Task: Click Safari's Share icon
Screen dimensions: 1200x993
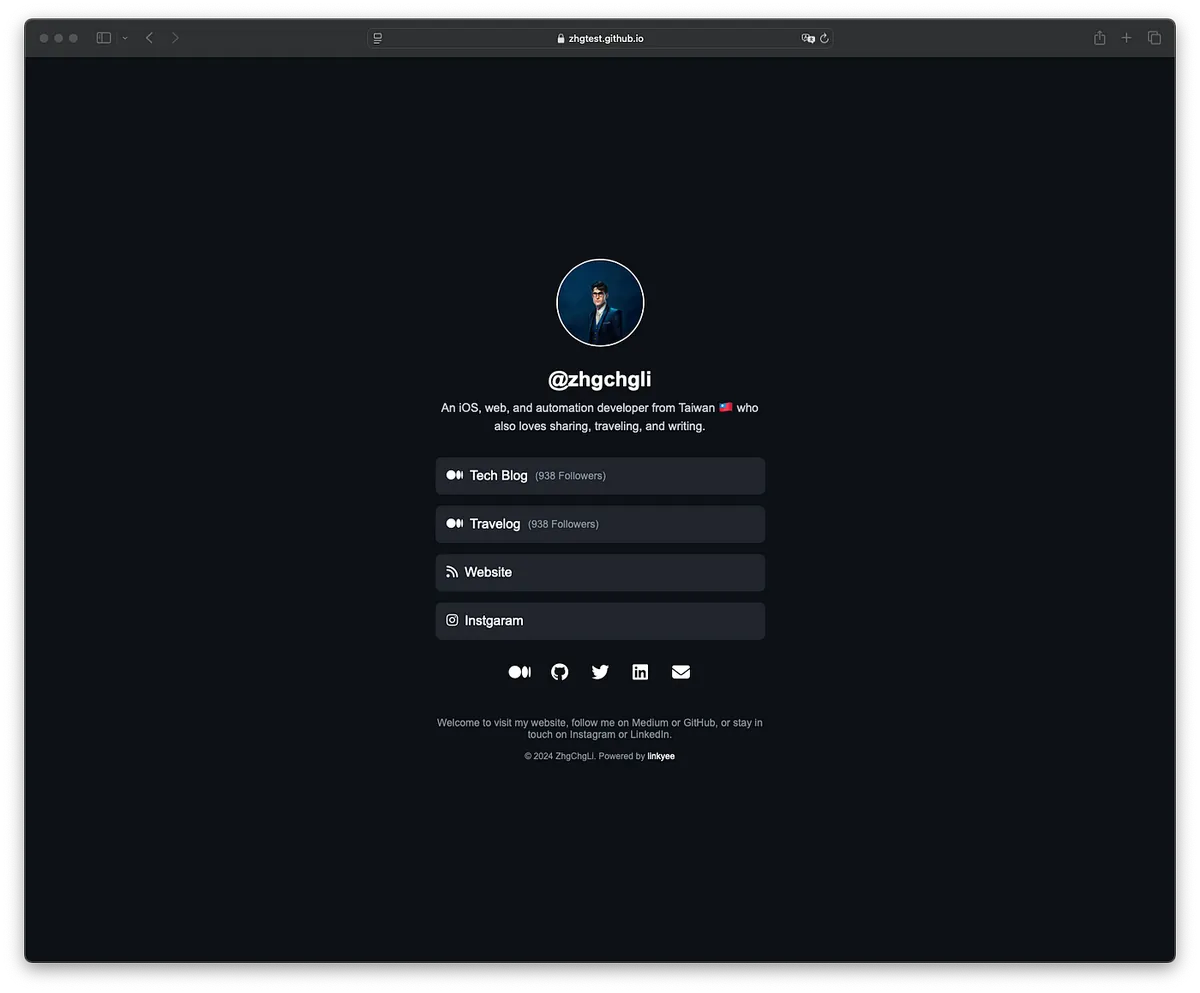Action: [1099, 38]
